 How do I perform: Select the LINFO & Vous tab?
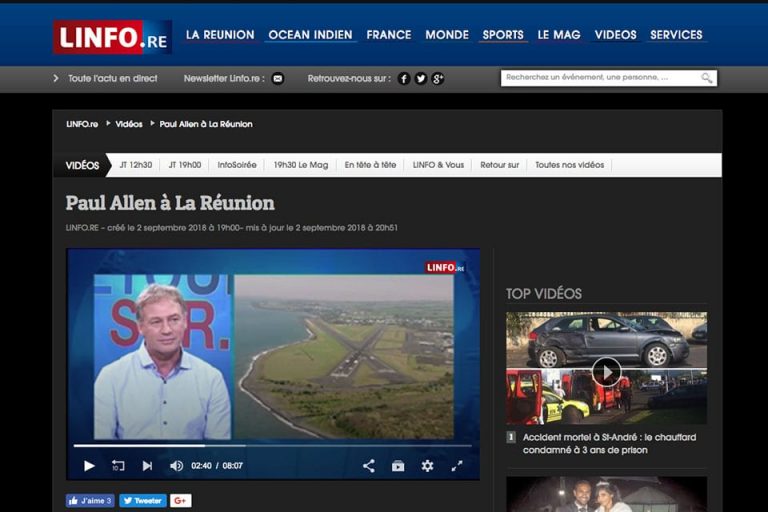438,165
